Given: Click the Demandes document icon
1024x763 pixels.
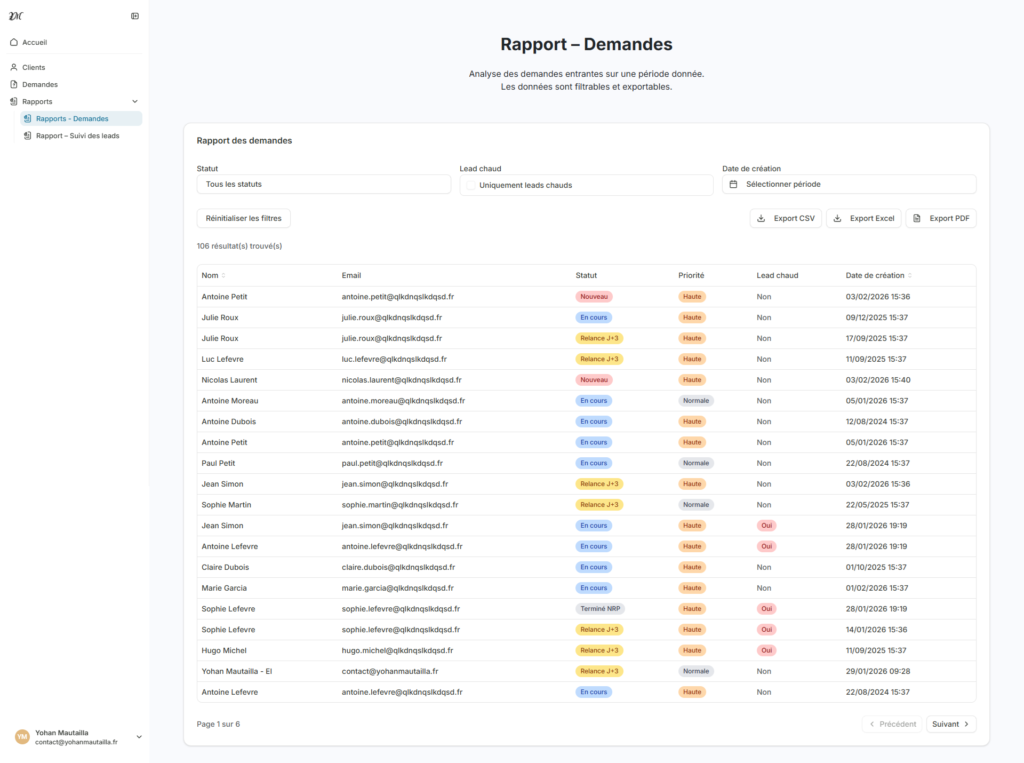Looking at the screenshot, I should pyautogui.click(x=14, y=84).
